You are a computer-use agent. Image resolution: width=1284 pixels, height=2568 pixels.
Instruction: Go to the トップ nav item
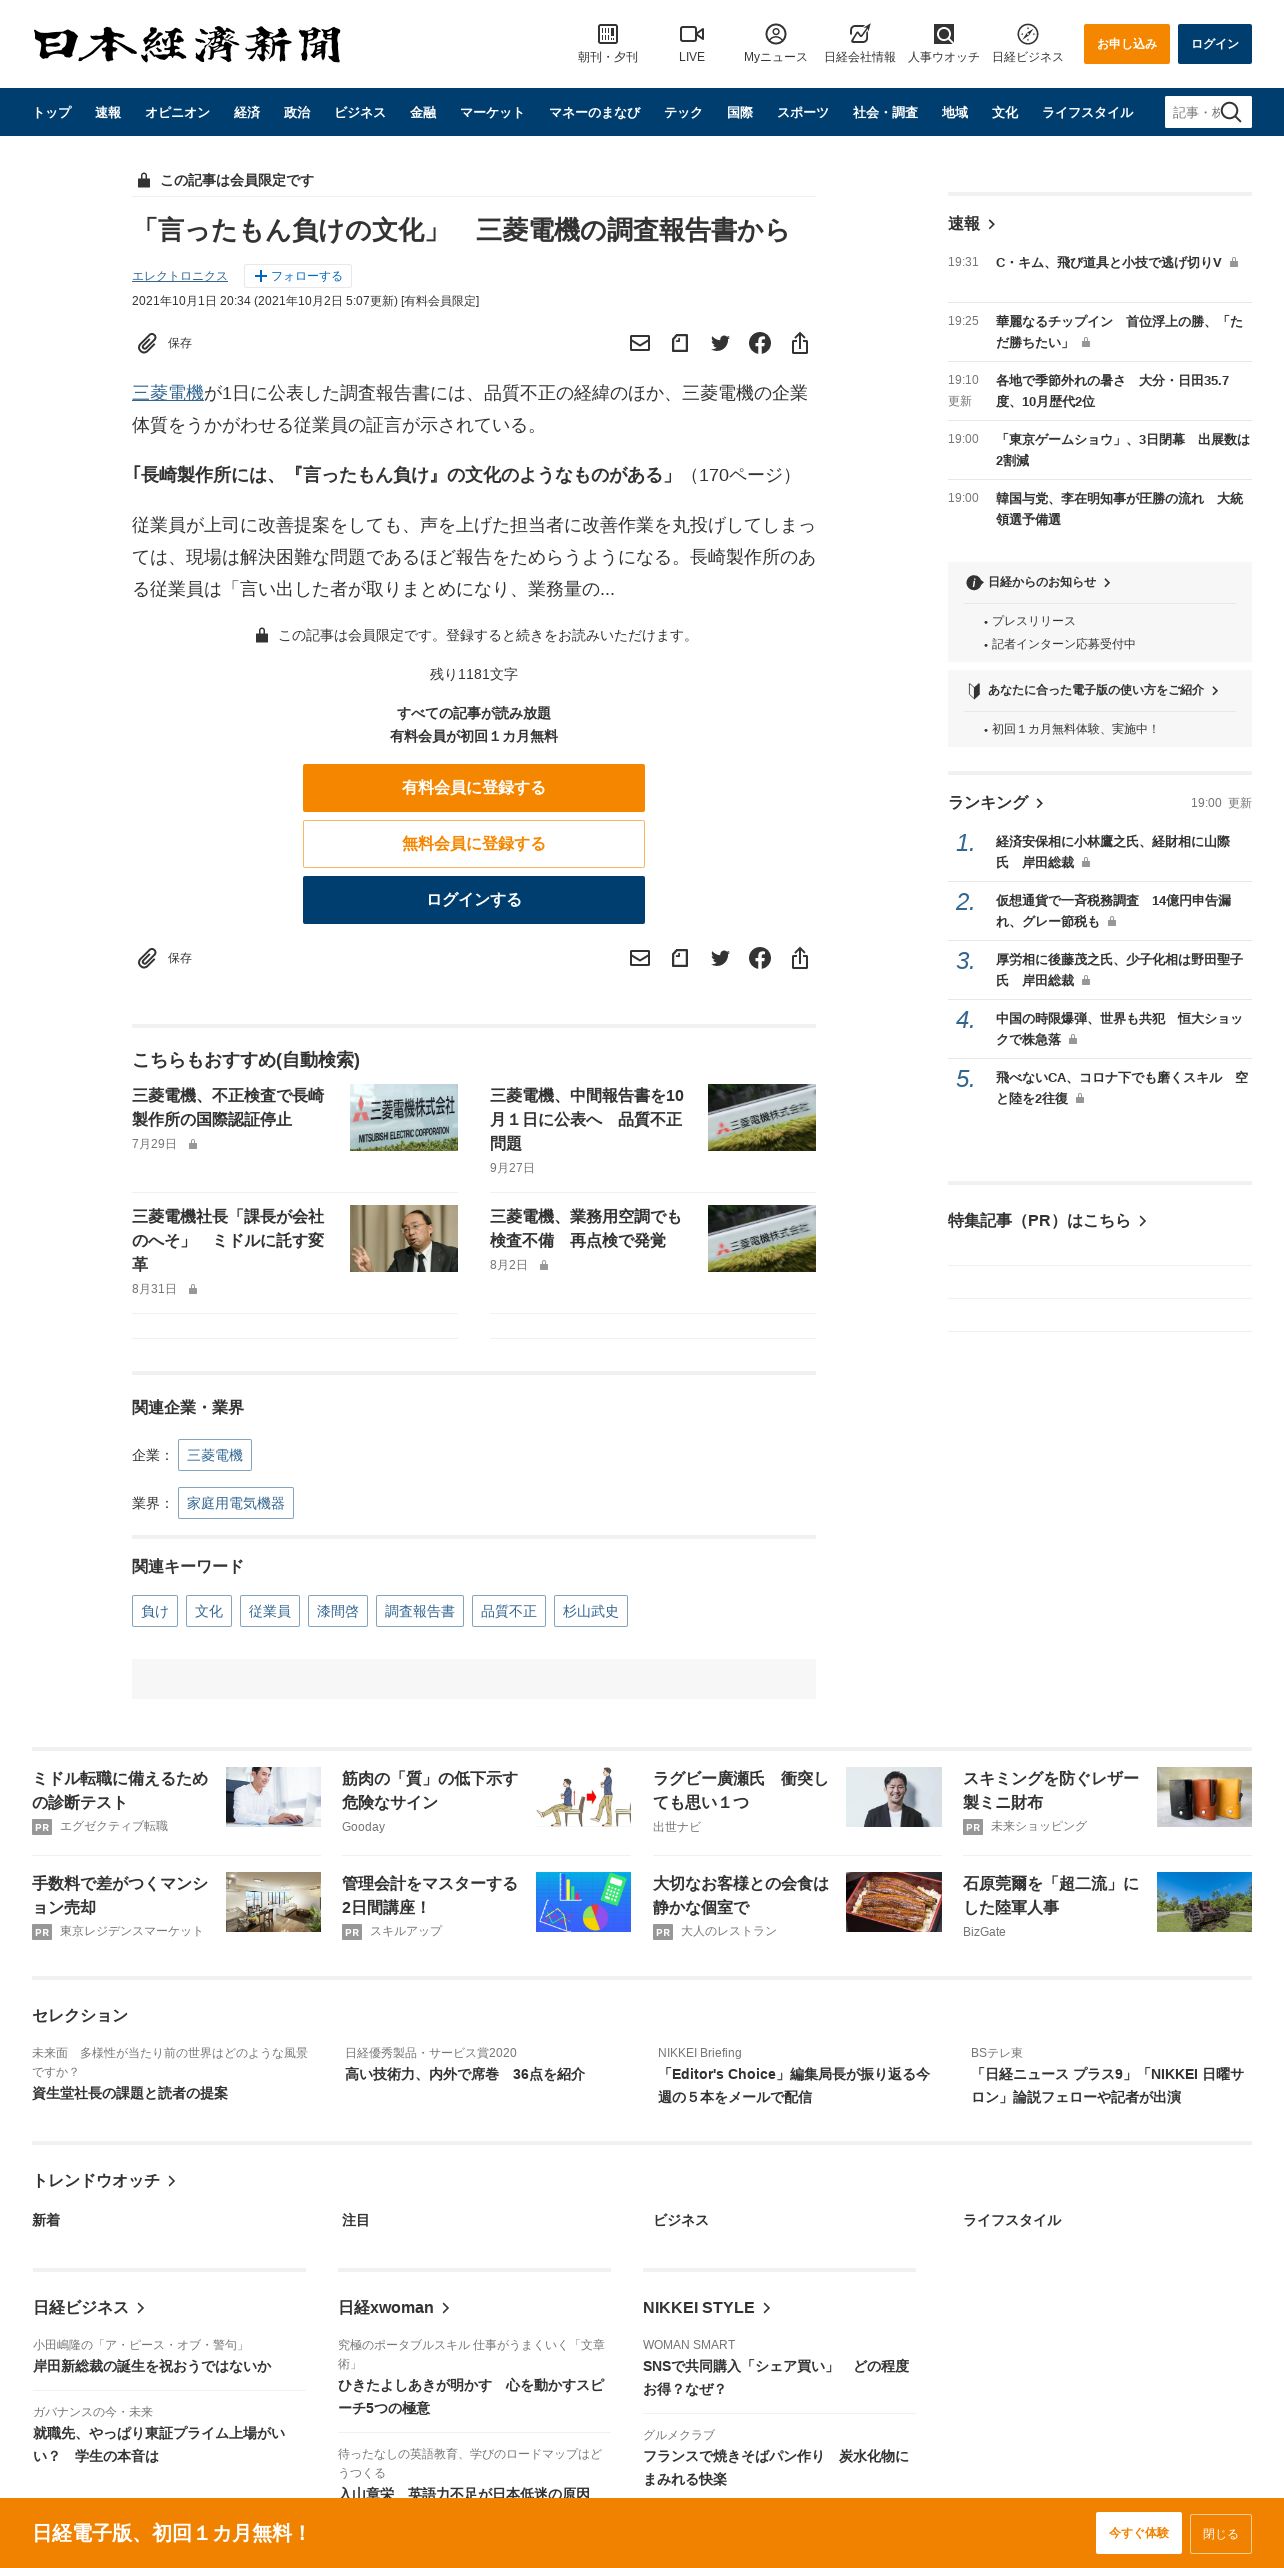tap(52, 112)
